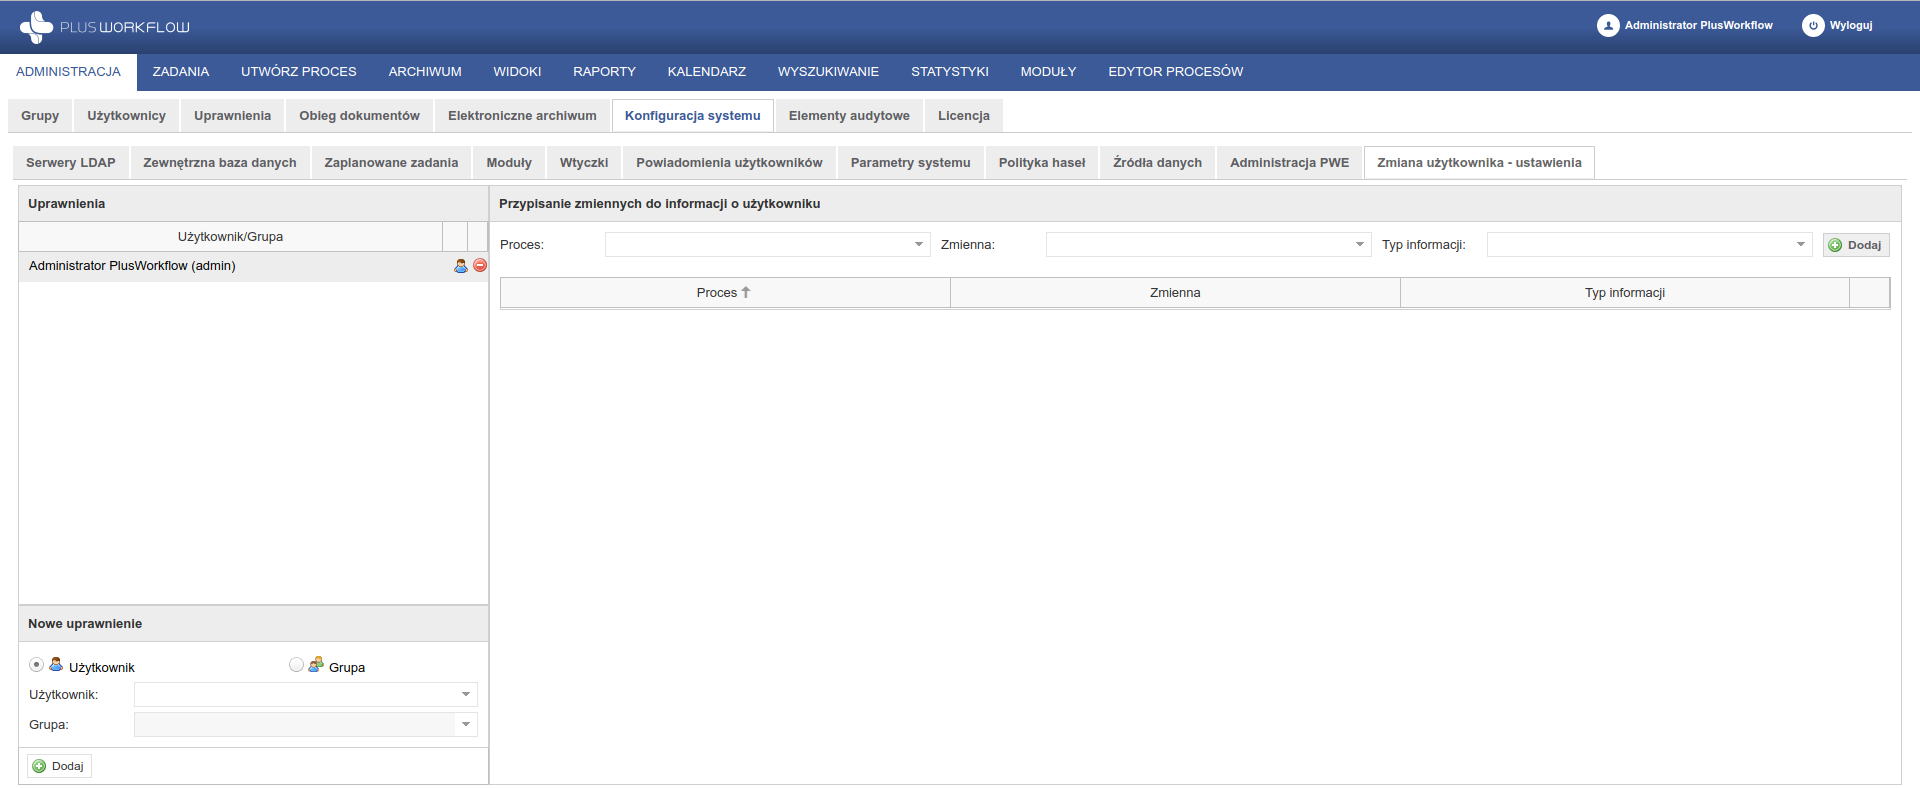This screenshot has height=788, width=1920.
Task: Click the user icon in admin row
Action: pyautogui.click(x=461, y=266)
